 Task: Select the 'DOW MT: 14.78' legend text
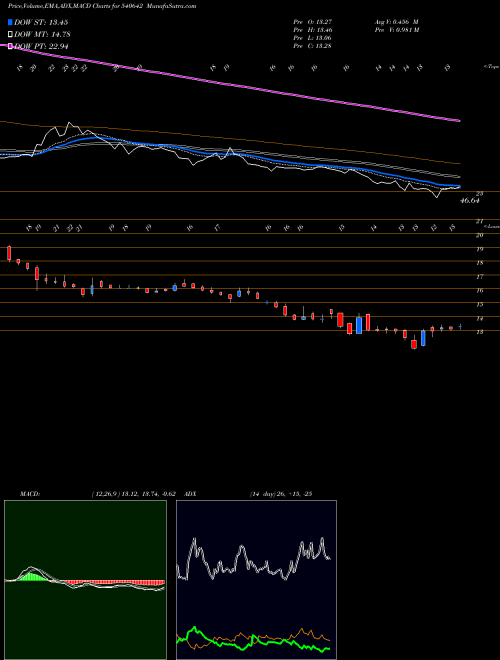pyautogui.click(x=41, y=34)
